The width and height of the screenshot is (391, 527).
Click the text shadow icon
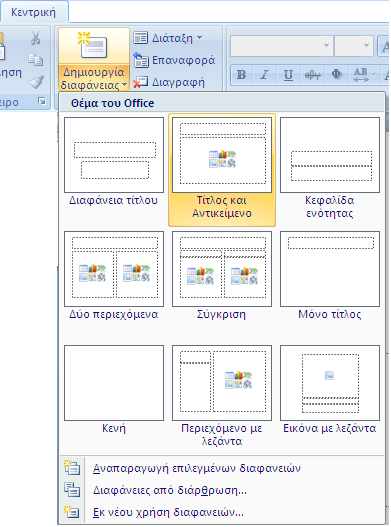pos(336,74)
